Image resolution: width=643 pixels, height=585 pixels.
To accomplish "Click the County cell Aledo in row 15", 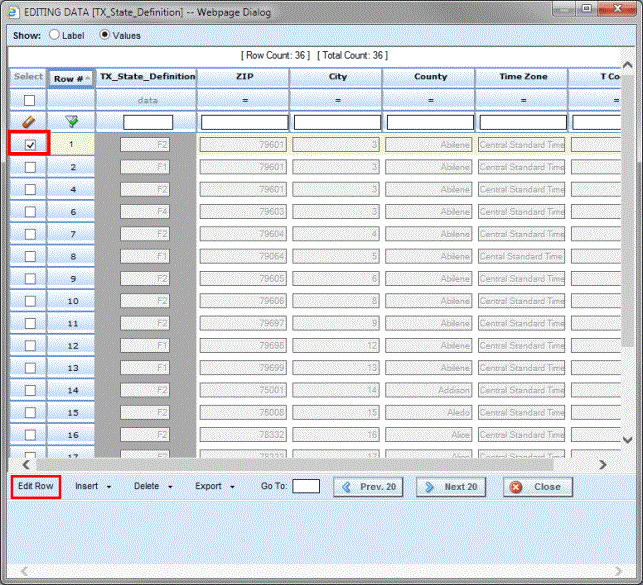I will pyautogui.click(x=429, y=412).
